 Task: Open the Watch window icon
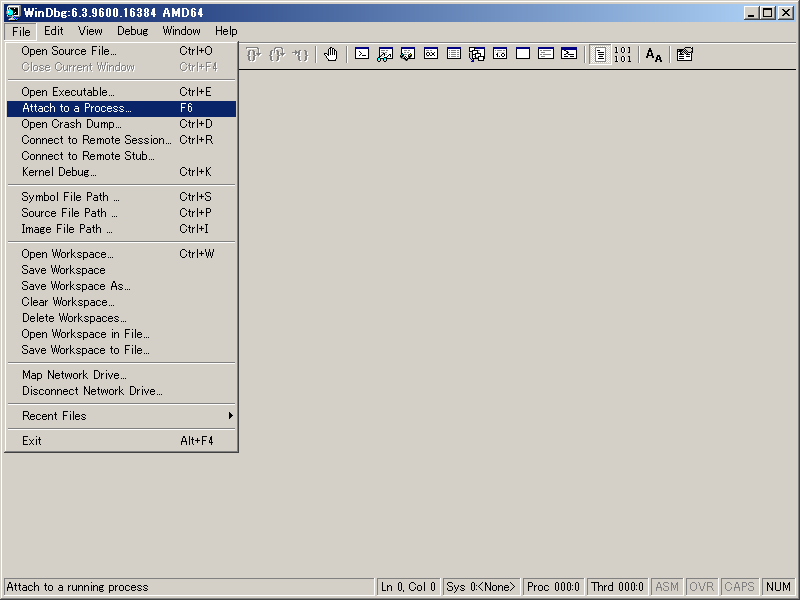385,54
